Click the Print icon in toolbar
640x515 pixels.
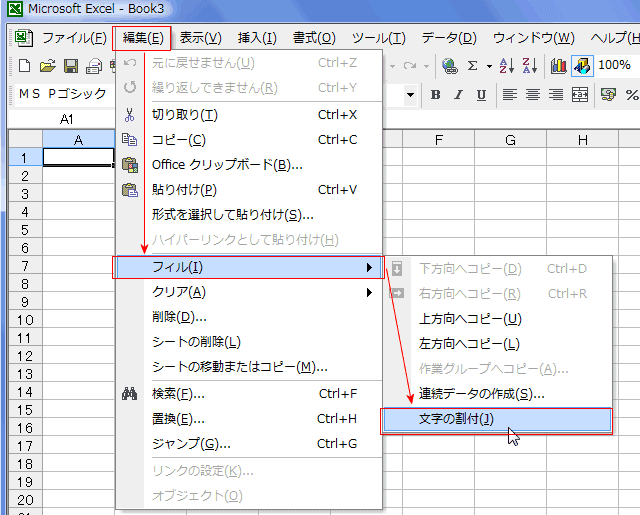94,66
